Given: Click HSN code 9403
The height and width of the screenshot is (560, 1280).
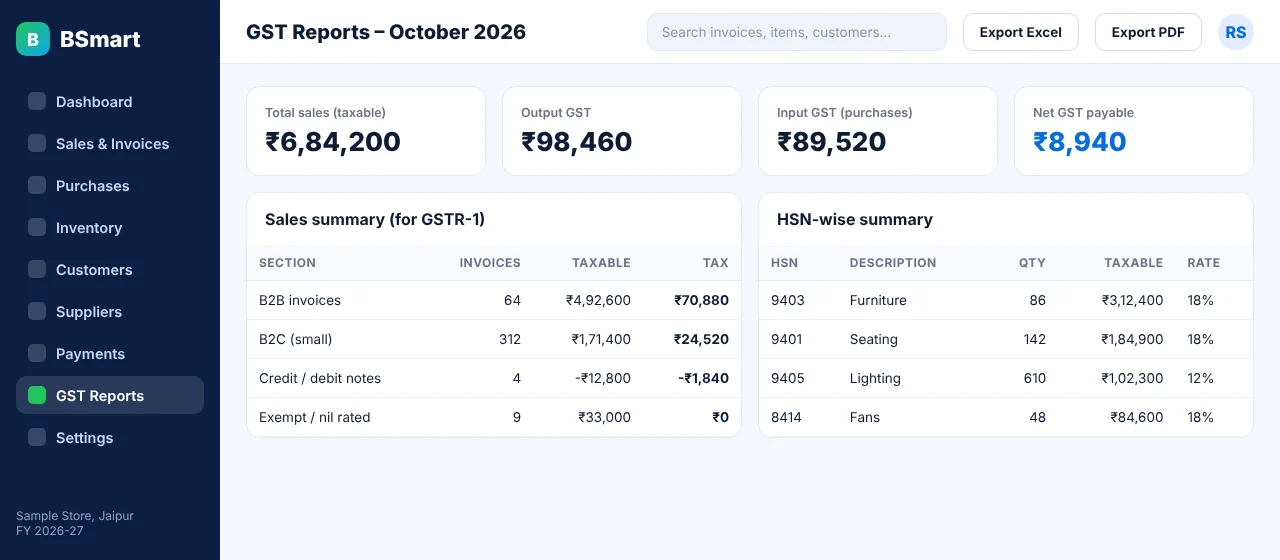Looking at the screenshot, I should pyautogui.click(x=788, y=300).
